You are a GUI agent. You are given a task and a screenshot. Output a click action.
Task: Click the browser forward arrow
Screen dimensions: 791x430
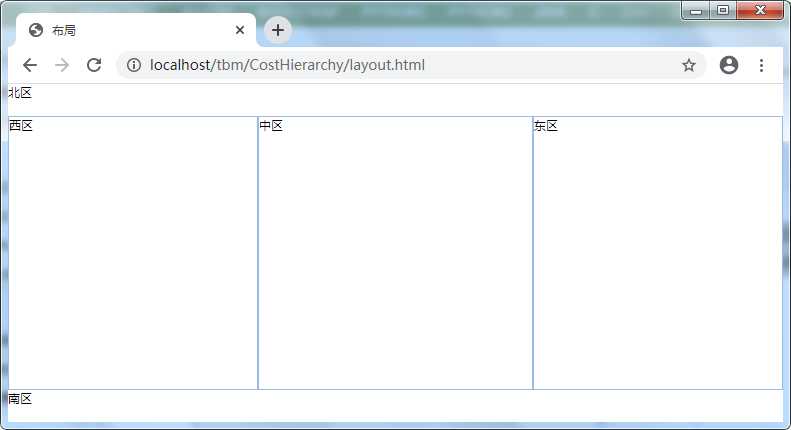pos(62,65)
